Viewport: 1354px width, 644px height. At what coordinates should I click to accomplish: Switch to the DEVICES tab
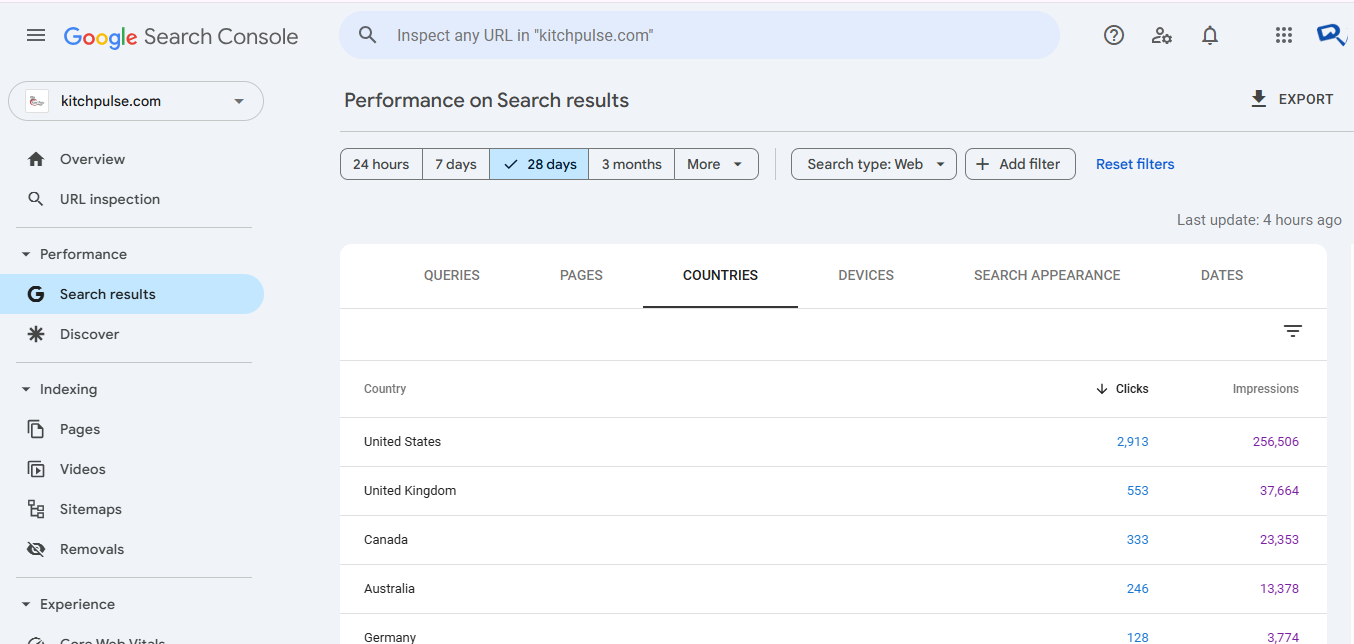tap(866, 275)
